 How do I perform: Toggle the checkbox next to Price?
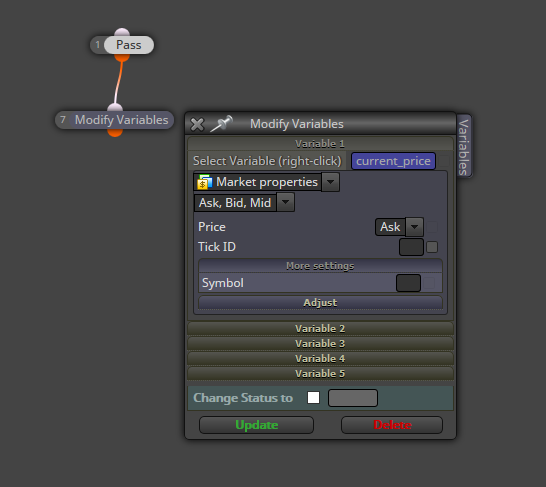pyautogui.click(x=432, y=227)
